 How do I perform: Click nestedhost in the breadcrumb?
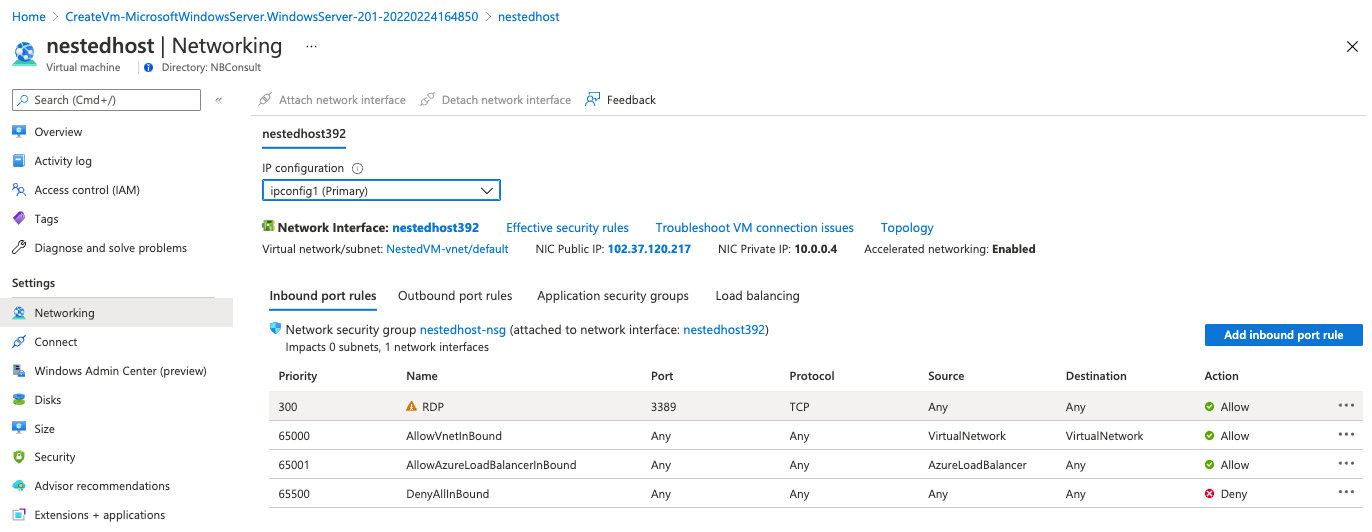pos(528,17)
